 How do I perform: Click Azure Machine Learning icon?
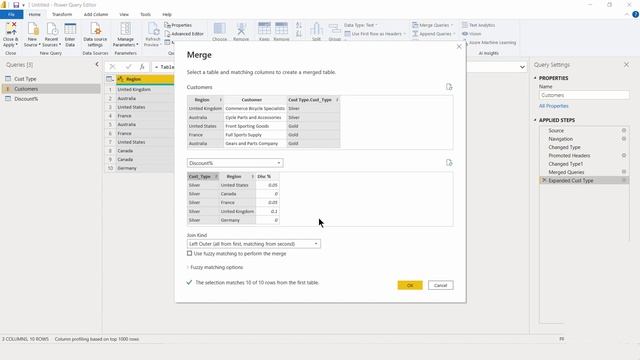click(489, 42)
